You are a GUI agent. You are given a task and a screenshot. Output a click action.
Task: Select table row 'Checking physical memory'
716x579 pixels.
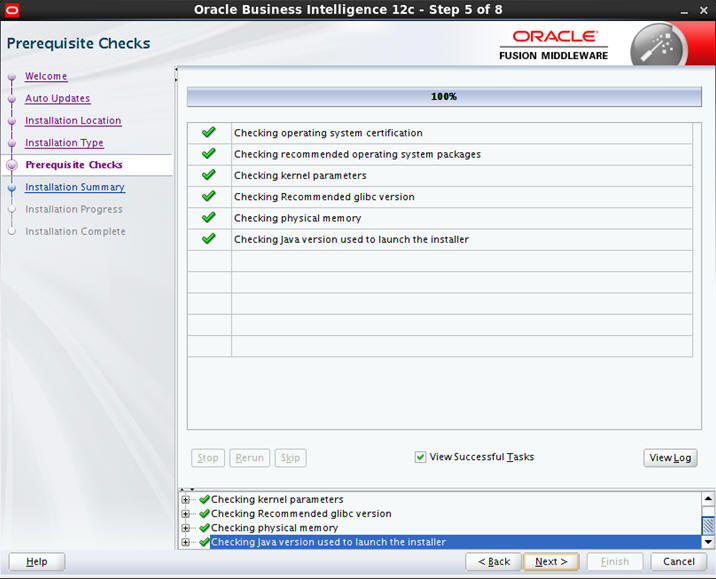coord(440,218)
